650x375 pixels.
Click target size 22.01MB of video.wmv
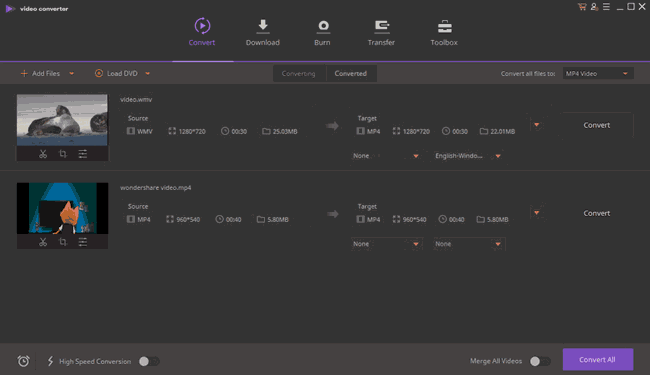pos(502,131)
